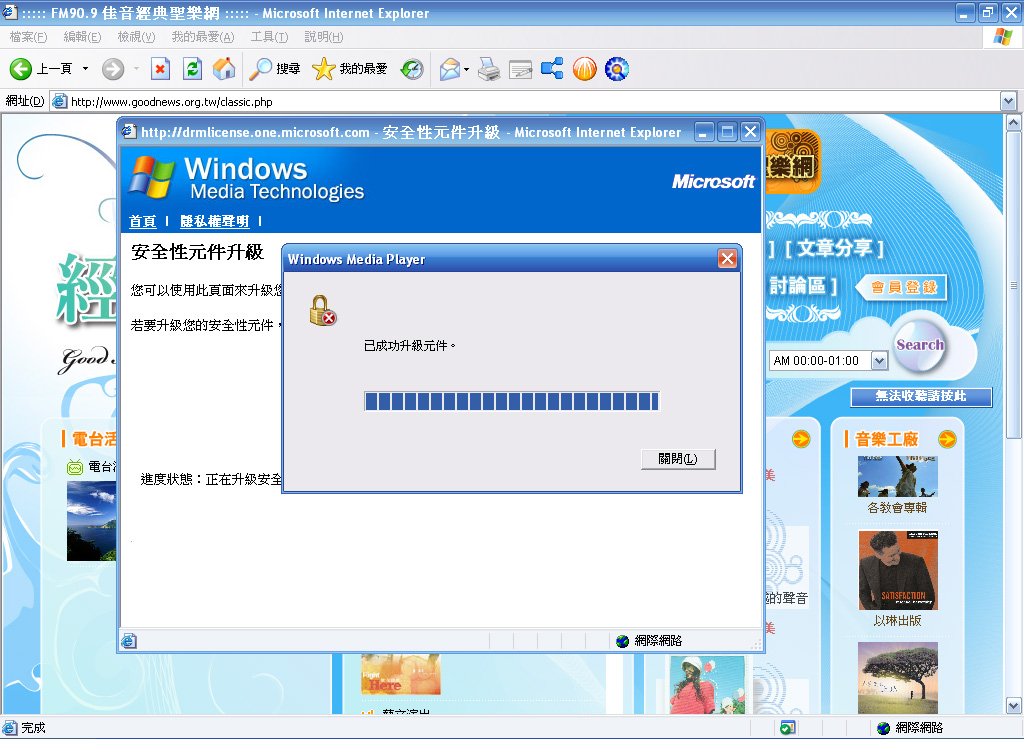1024x739 pixels.
Task: Click the upgrade progress bar
Action: pos(512,401)
